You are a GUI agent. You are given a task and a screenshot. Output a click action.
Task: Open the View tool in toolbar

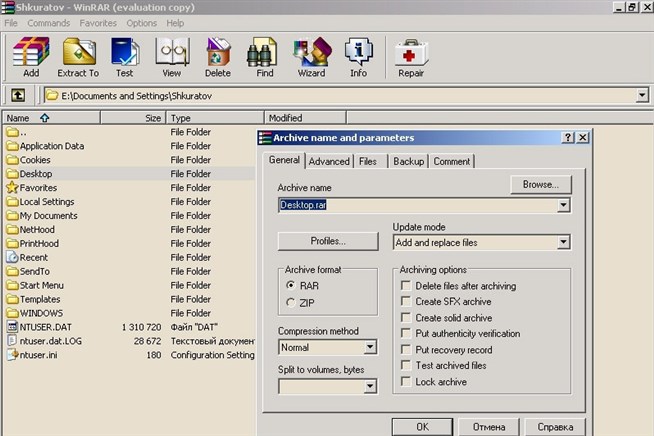pos(171,57)
